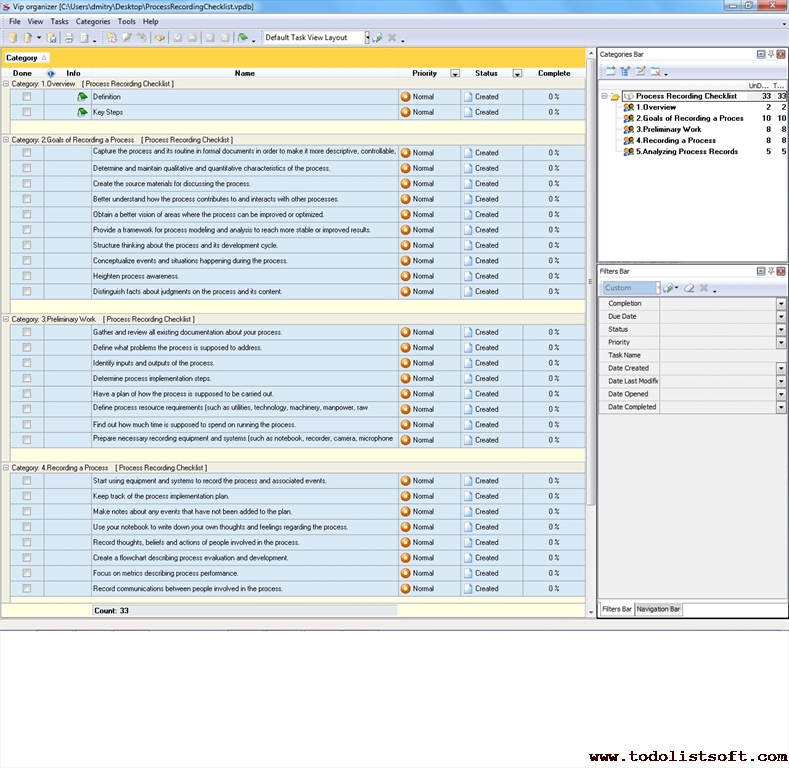Switch to the Navigation Bar tab

(658, 609)
